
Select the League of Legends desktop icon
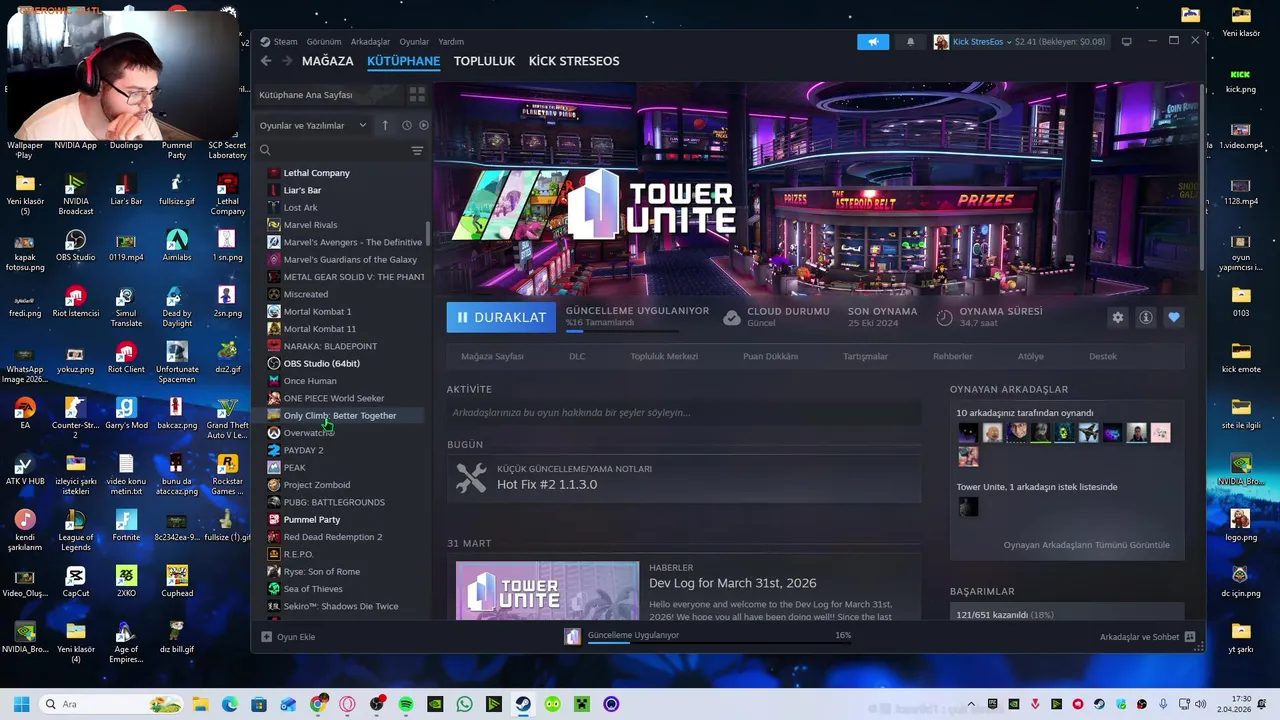pyautogui.click(x=76, y=531)
